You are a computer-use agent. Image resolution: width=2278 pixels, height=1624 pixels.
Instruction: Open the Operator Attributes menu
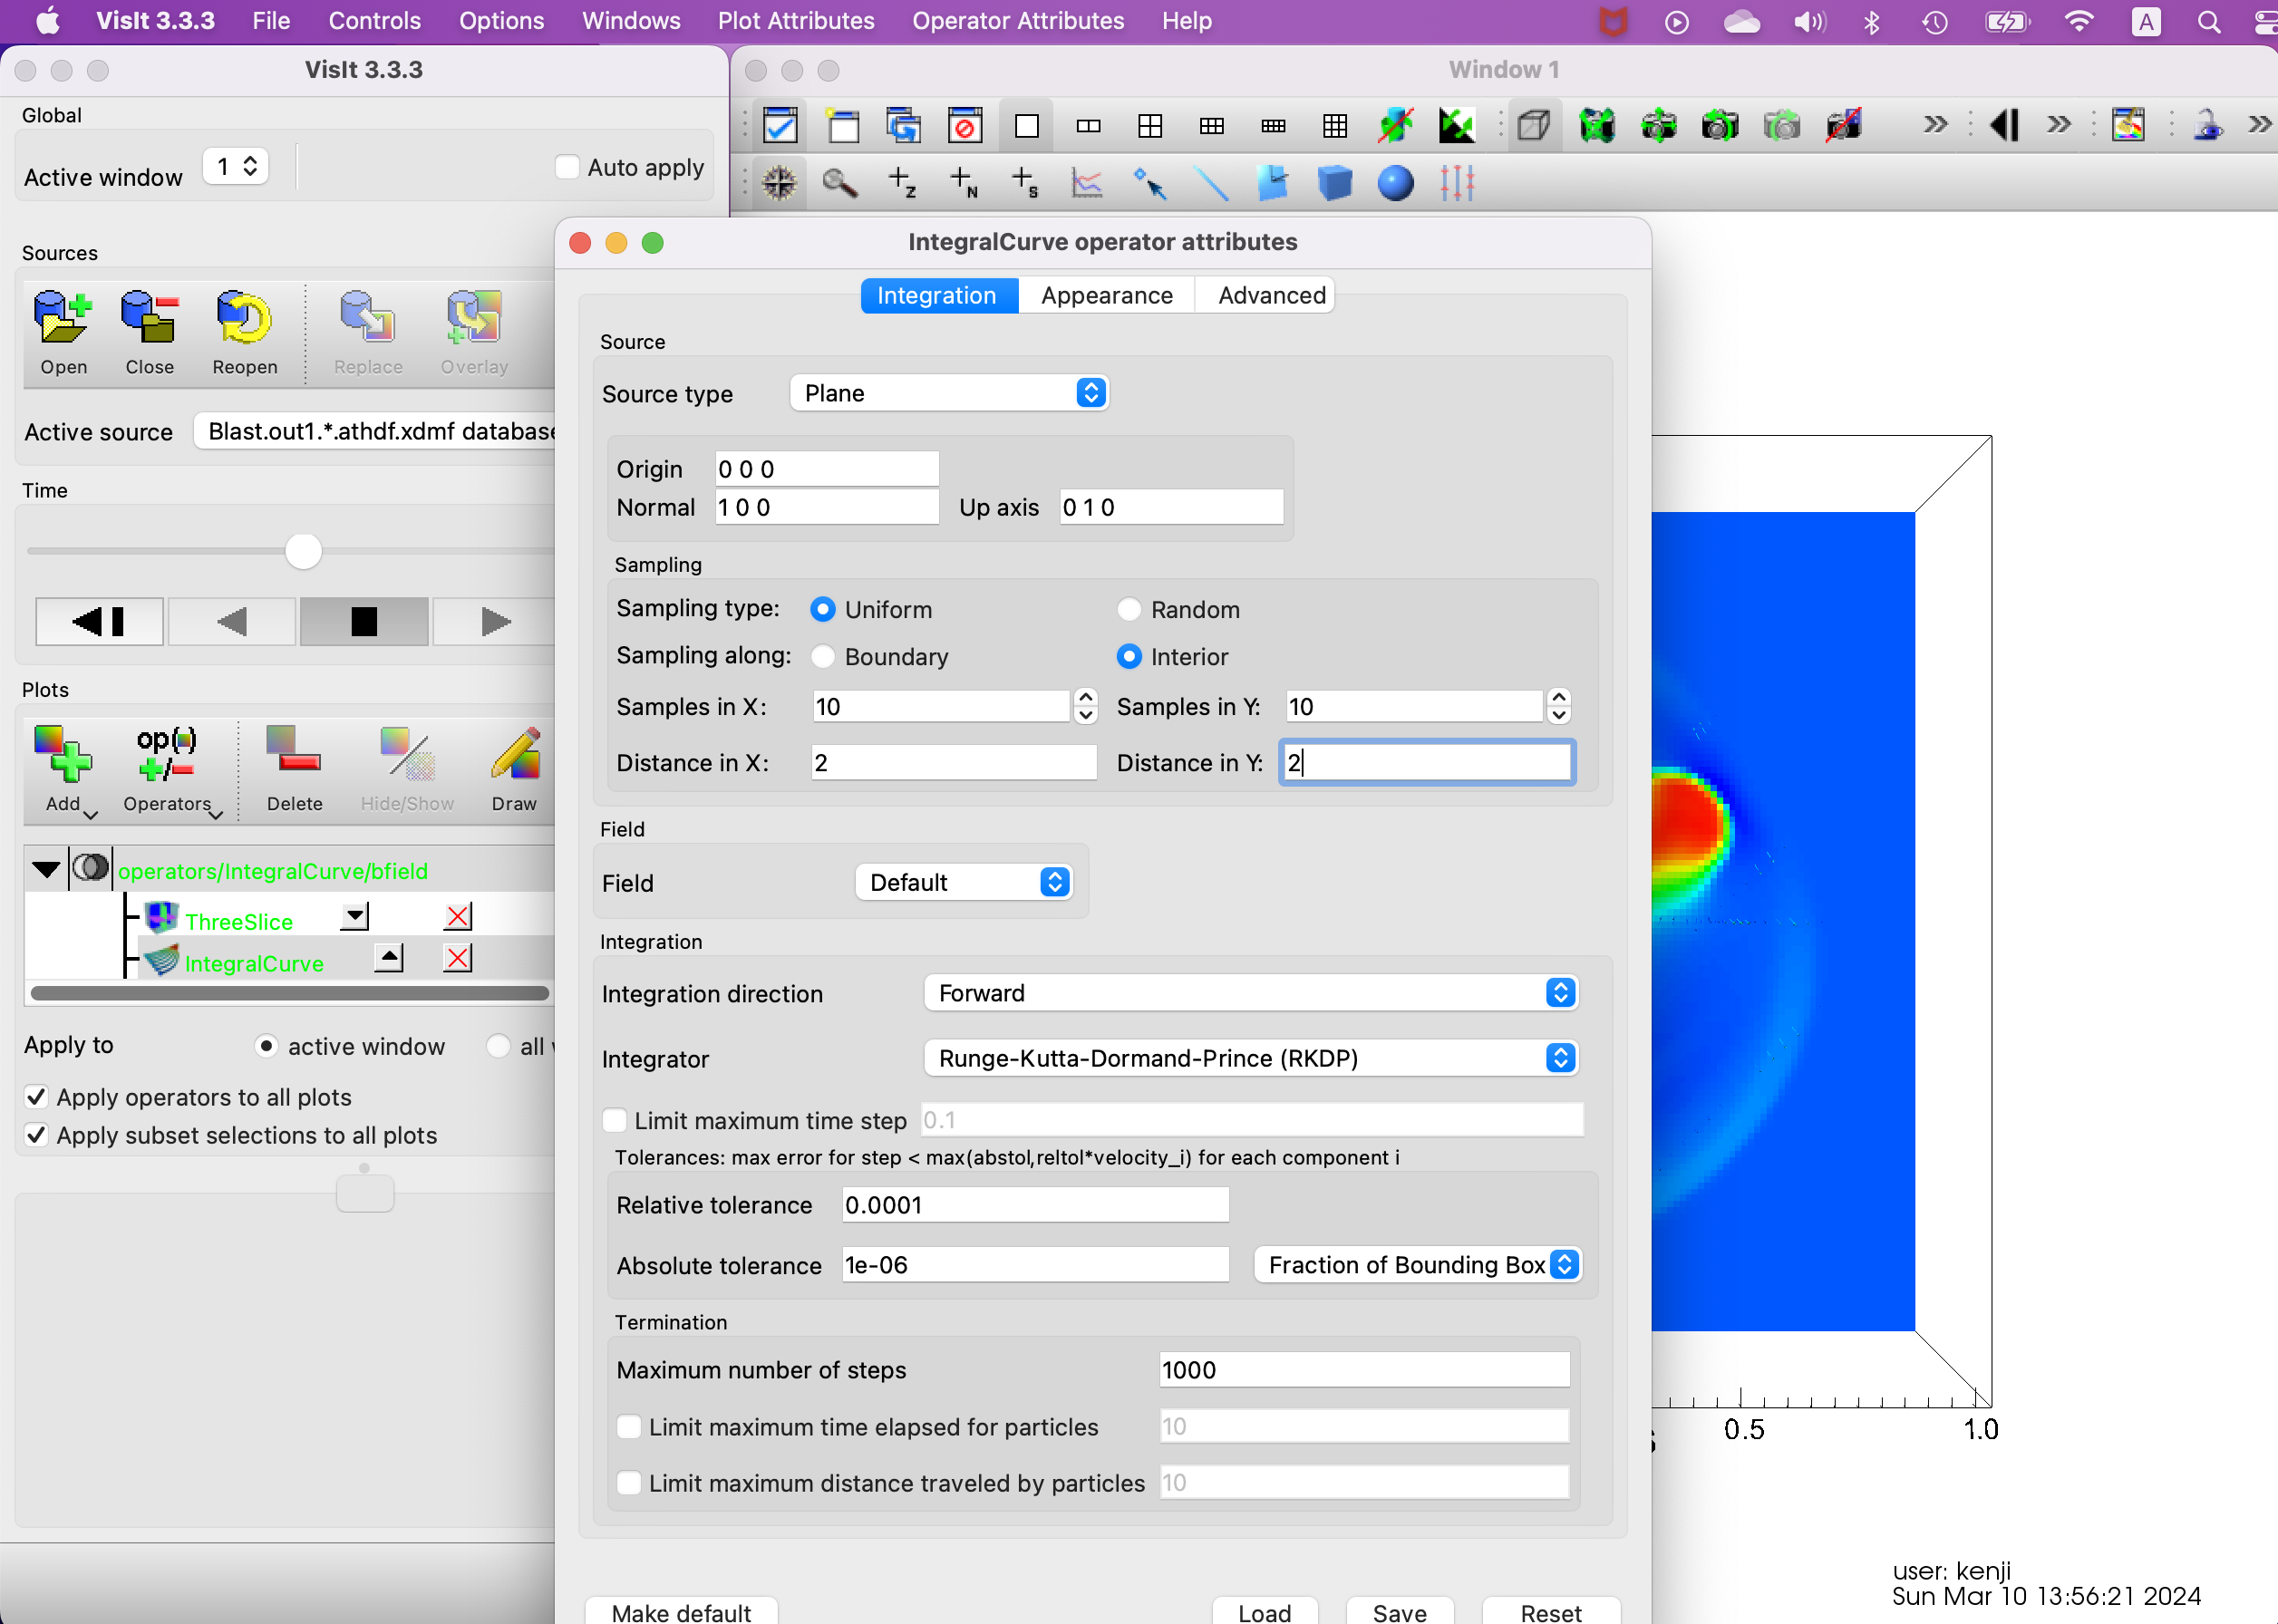click(x=1018, y=21)
